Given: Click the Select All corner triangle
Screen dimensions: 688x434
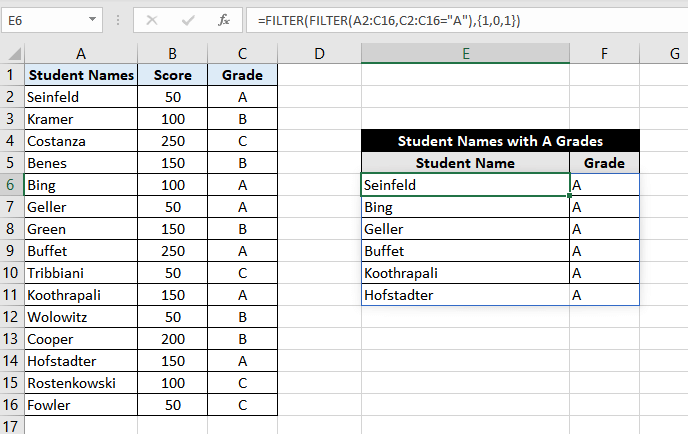Looking at the screenshot, I should pyautogui.click(x=14, y=54).
